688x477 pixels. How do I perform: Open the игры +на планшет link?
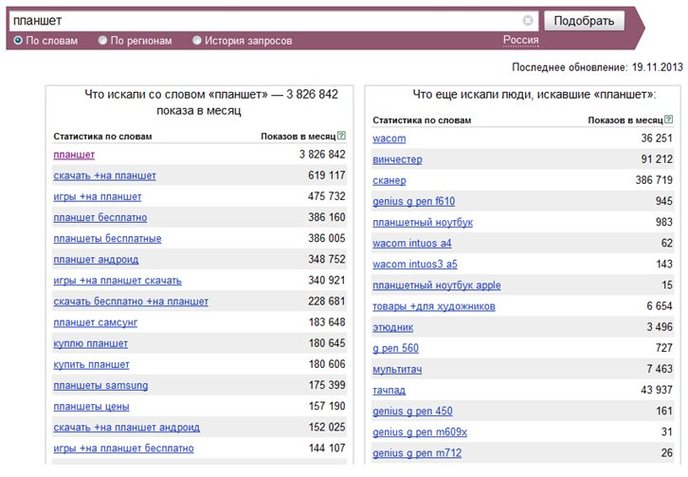[x=97, y=197]
